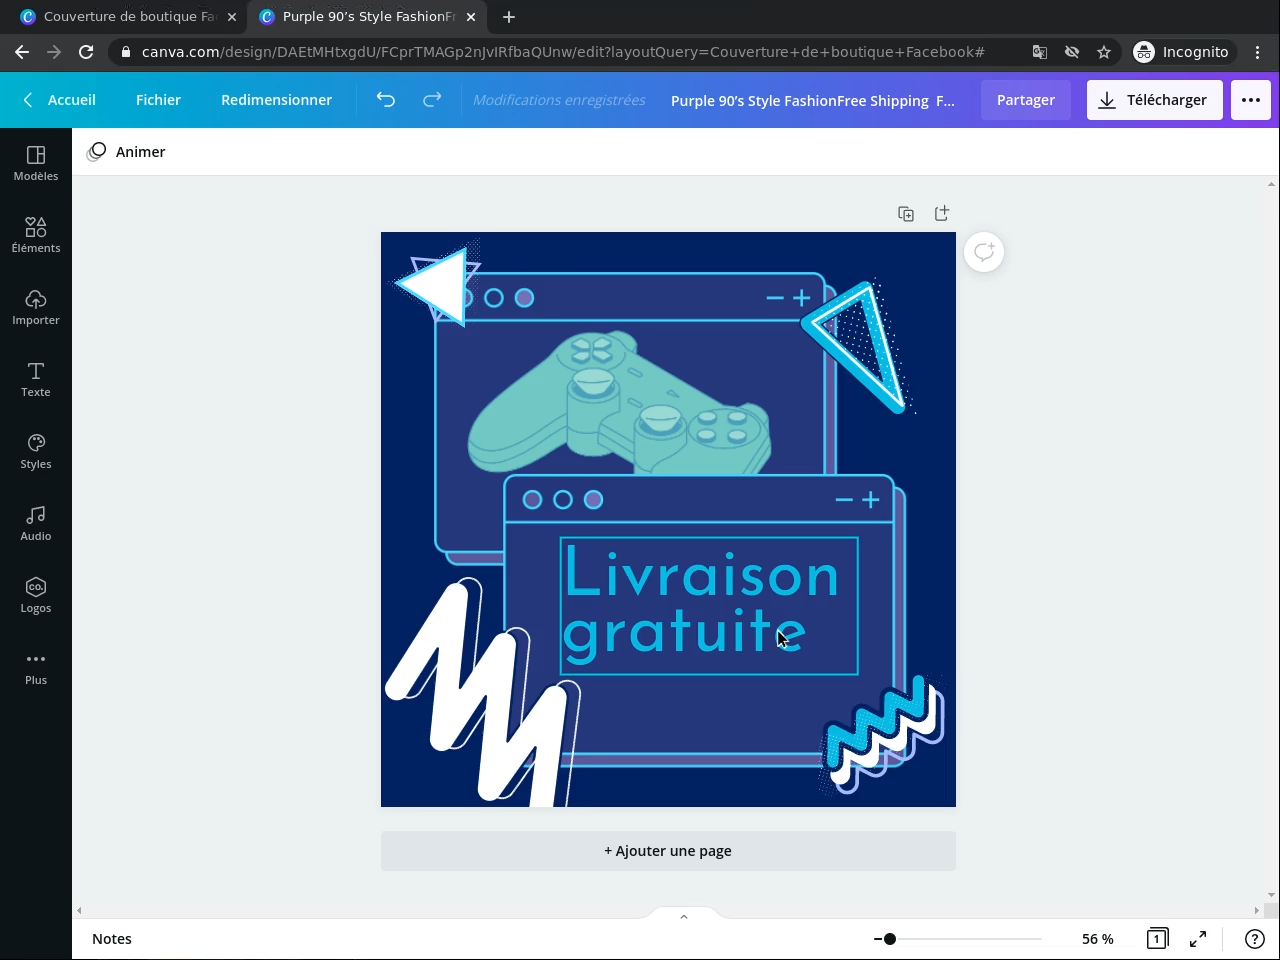Open the Fichier menu
This screenshot has height=960, width=1280.
(x=158, y=100)
